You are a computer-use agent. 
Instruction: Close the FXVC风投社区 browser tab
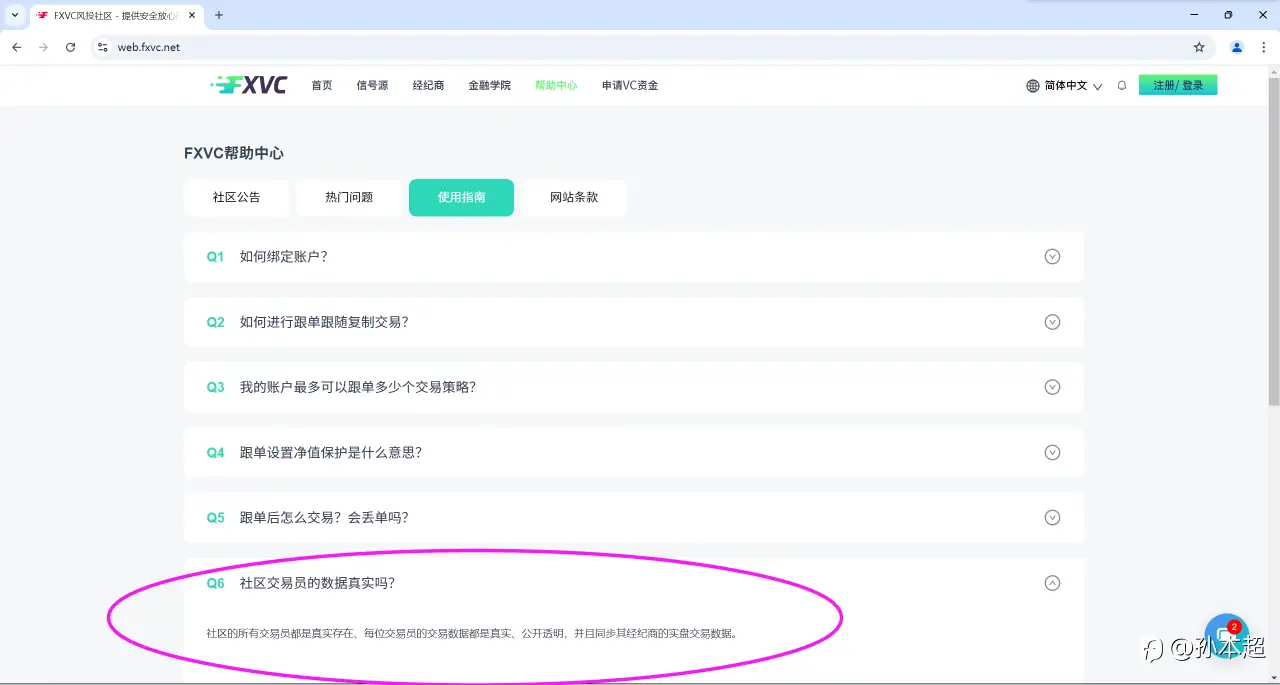pyautogui.click(x=192, y=15)
